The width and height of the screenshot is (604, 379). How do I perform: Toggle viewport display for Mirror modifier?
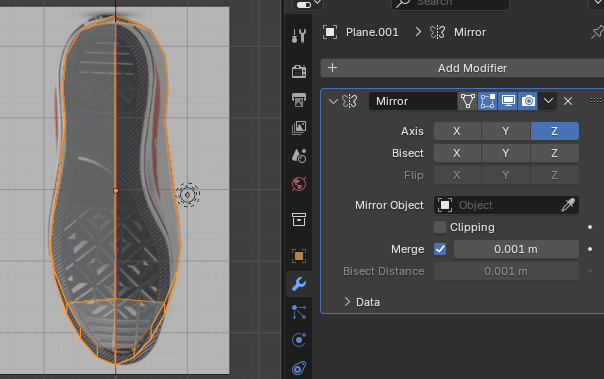(508, 101)
